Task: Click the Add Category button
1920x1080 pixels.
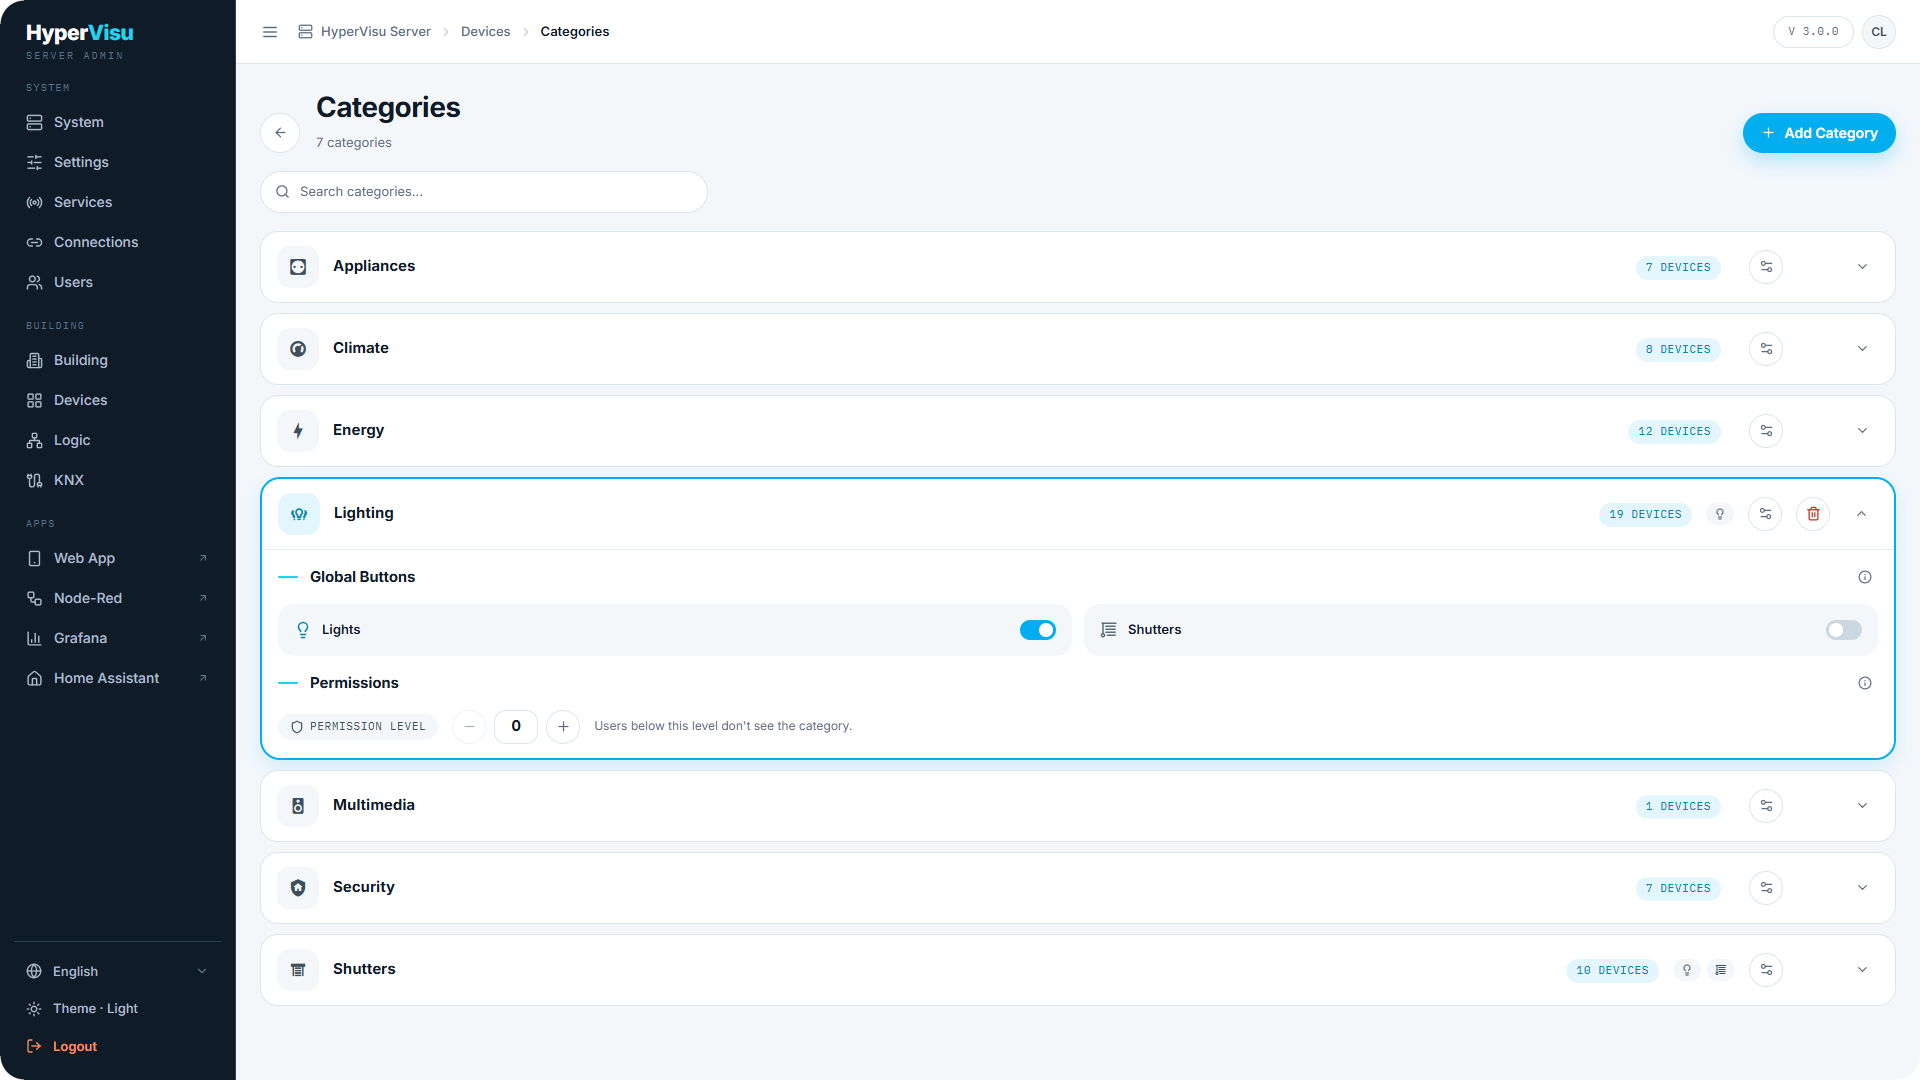Action: tap(1819, 133)
